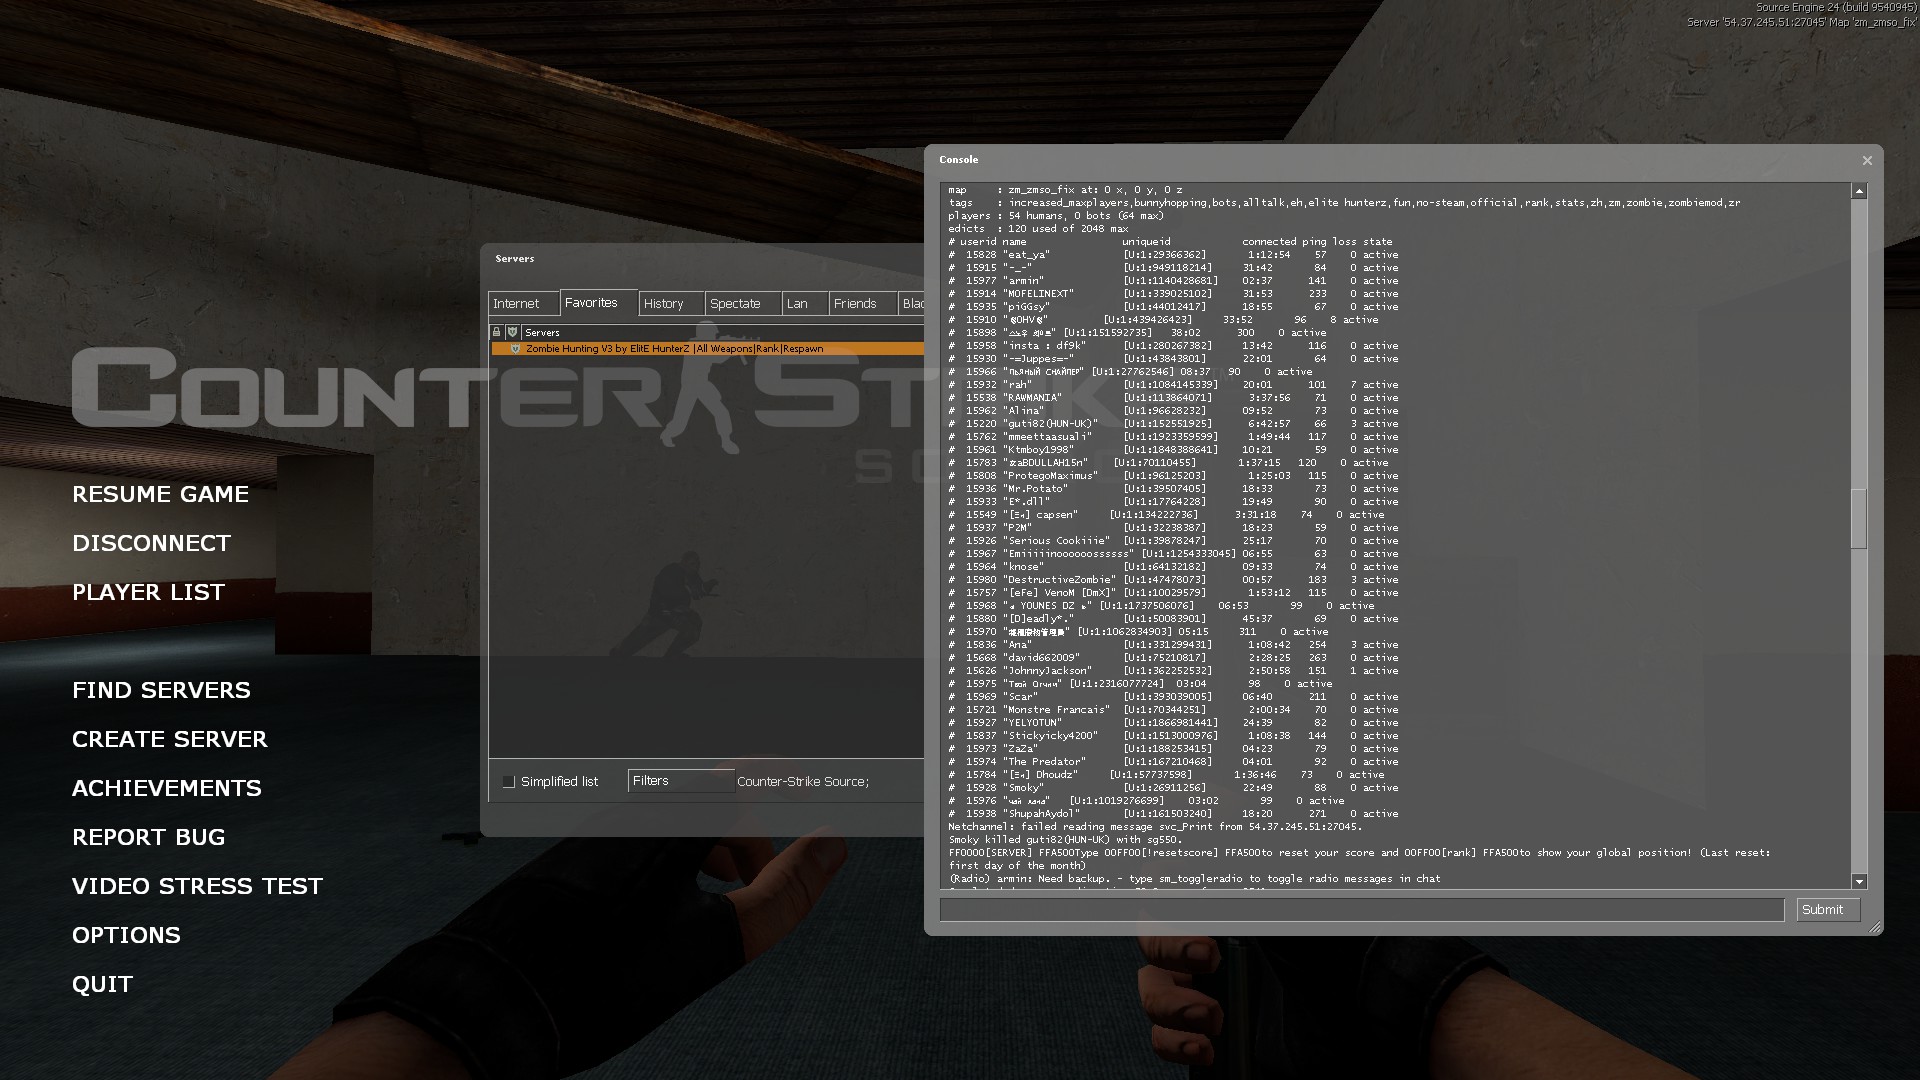Click console line for player "eat_ya"
Image resolution: width=1920 pixels, height=1080 pixels.
point(1173,255)
